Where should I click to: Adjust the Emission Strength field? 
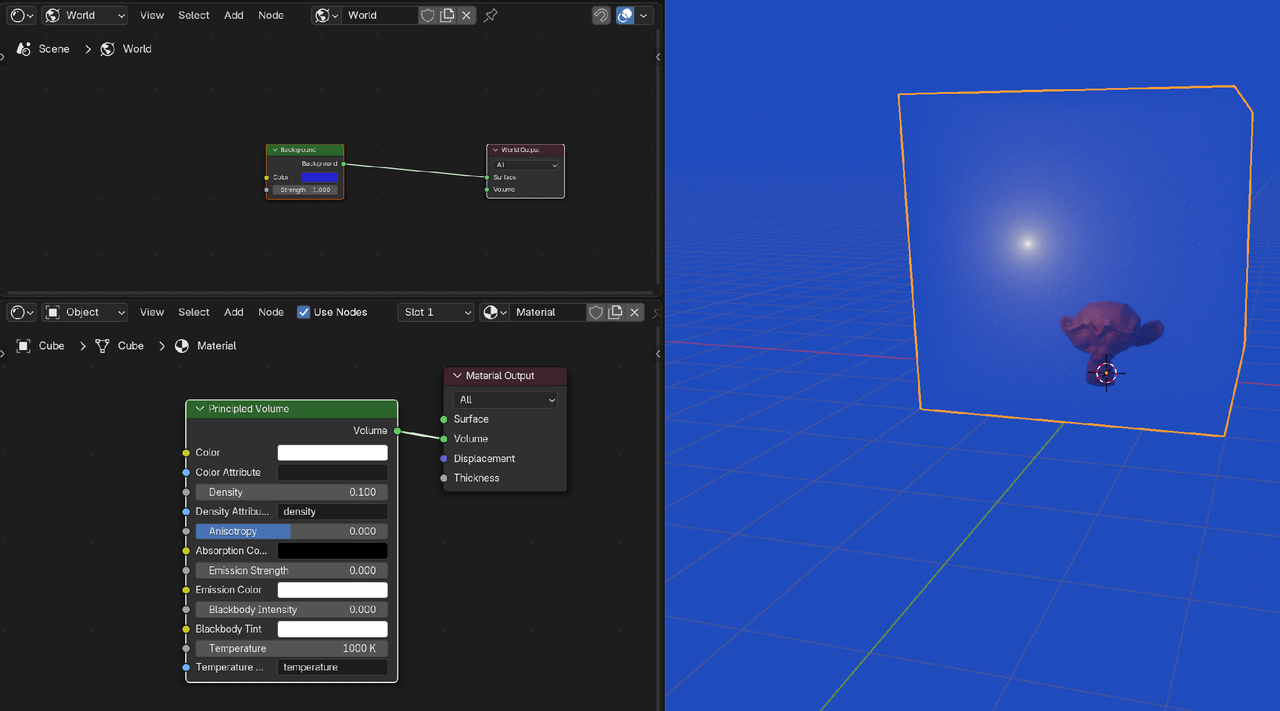point(291,570)
